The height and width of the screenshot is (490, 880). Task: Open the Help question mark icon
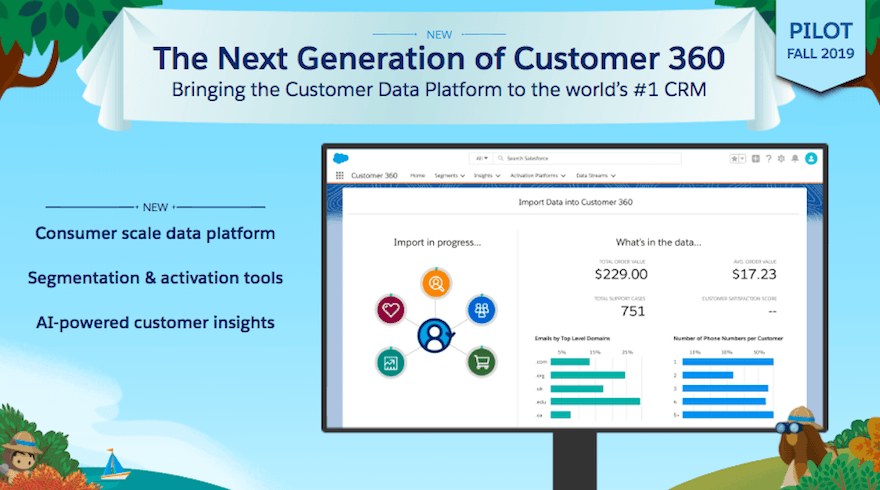768,158
